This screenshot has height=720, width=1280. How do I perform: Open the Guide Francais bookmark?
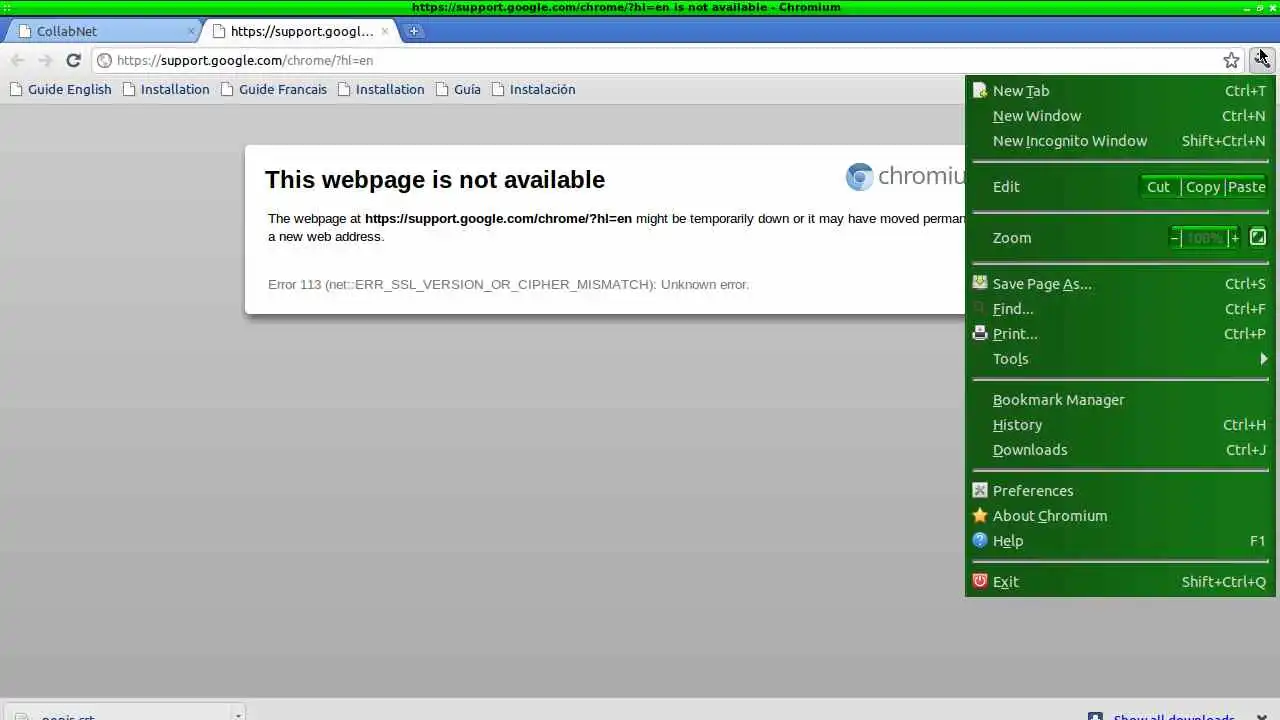click(273, 89)
